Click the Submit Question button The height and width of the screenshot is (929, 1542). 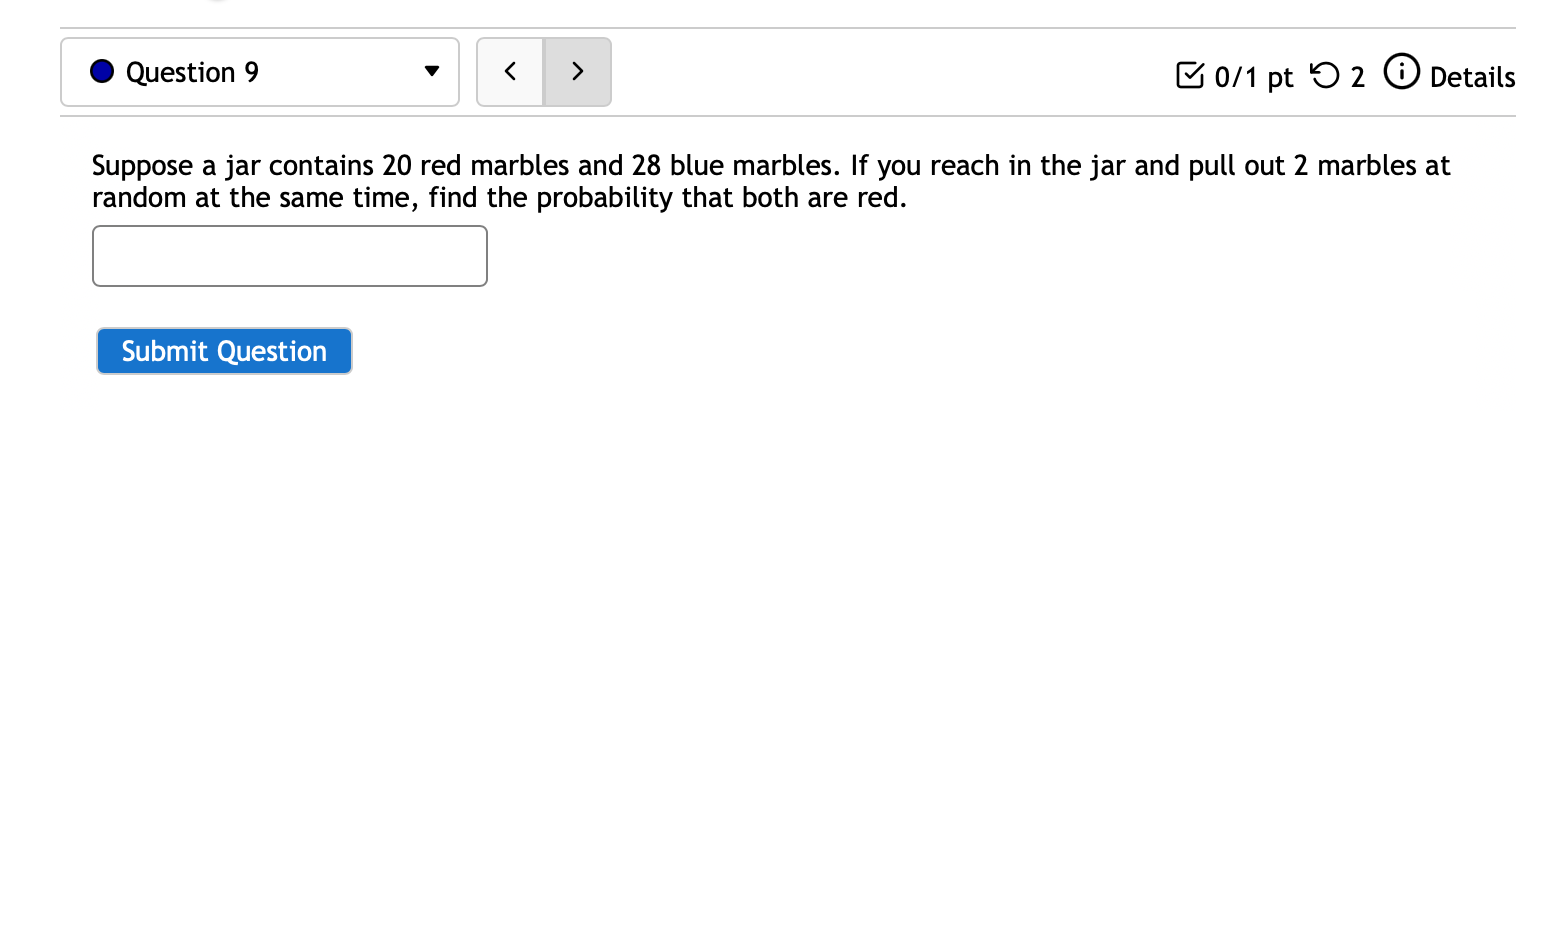[224, 351]
